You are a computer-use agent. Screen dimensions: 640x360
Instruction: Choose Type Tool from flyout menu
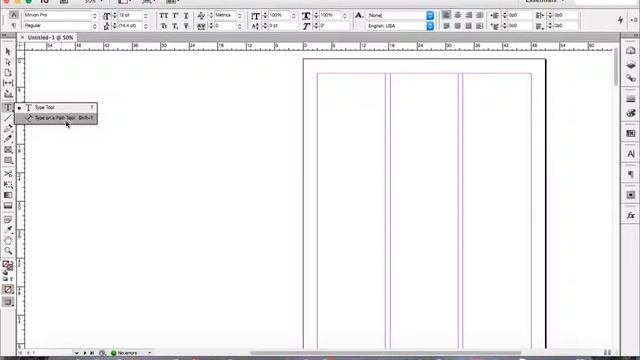click(x=56, y=107)
